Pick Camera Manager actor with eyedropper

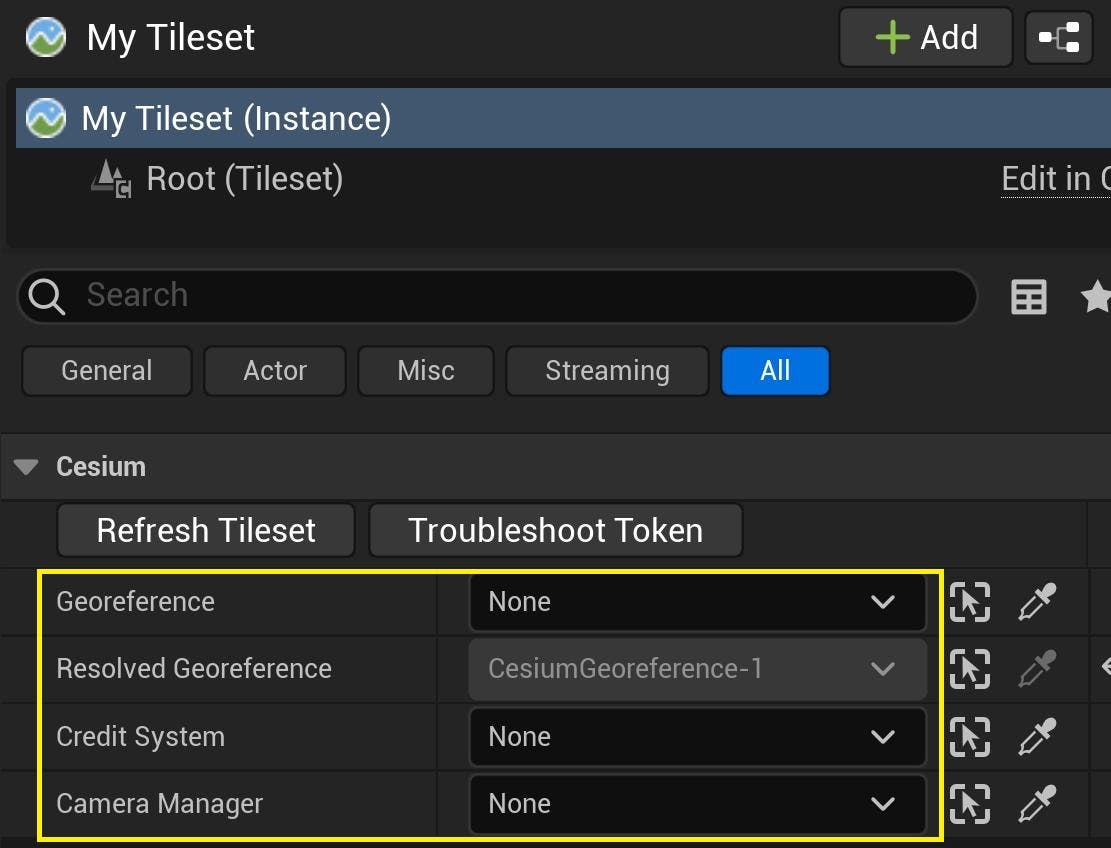pos(1037,804)
